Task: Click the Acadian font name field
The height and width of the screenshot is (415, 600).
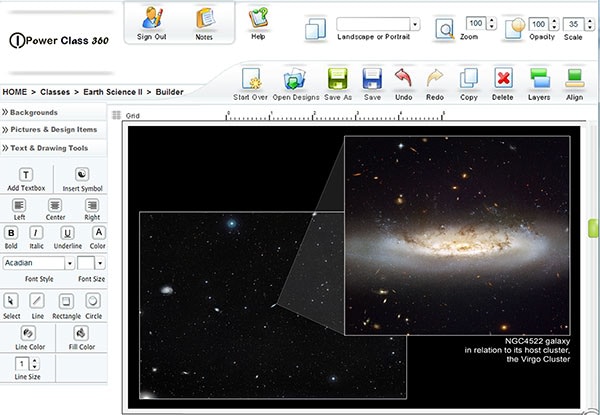Action: (34, 263)
